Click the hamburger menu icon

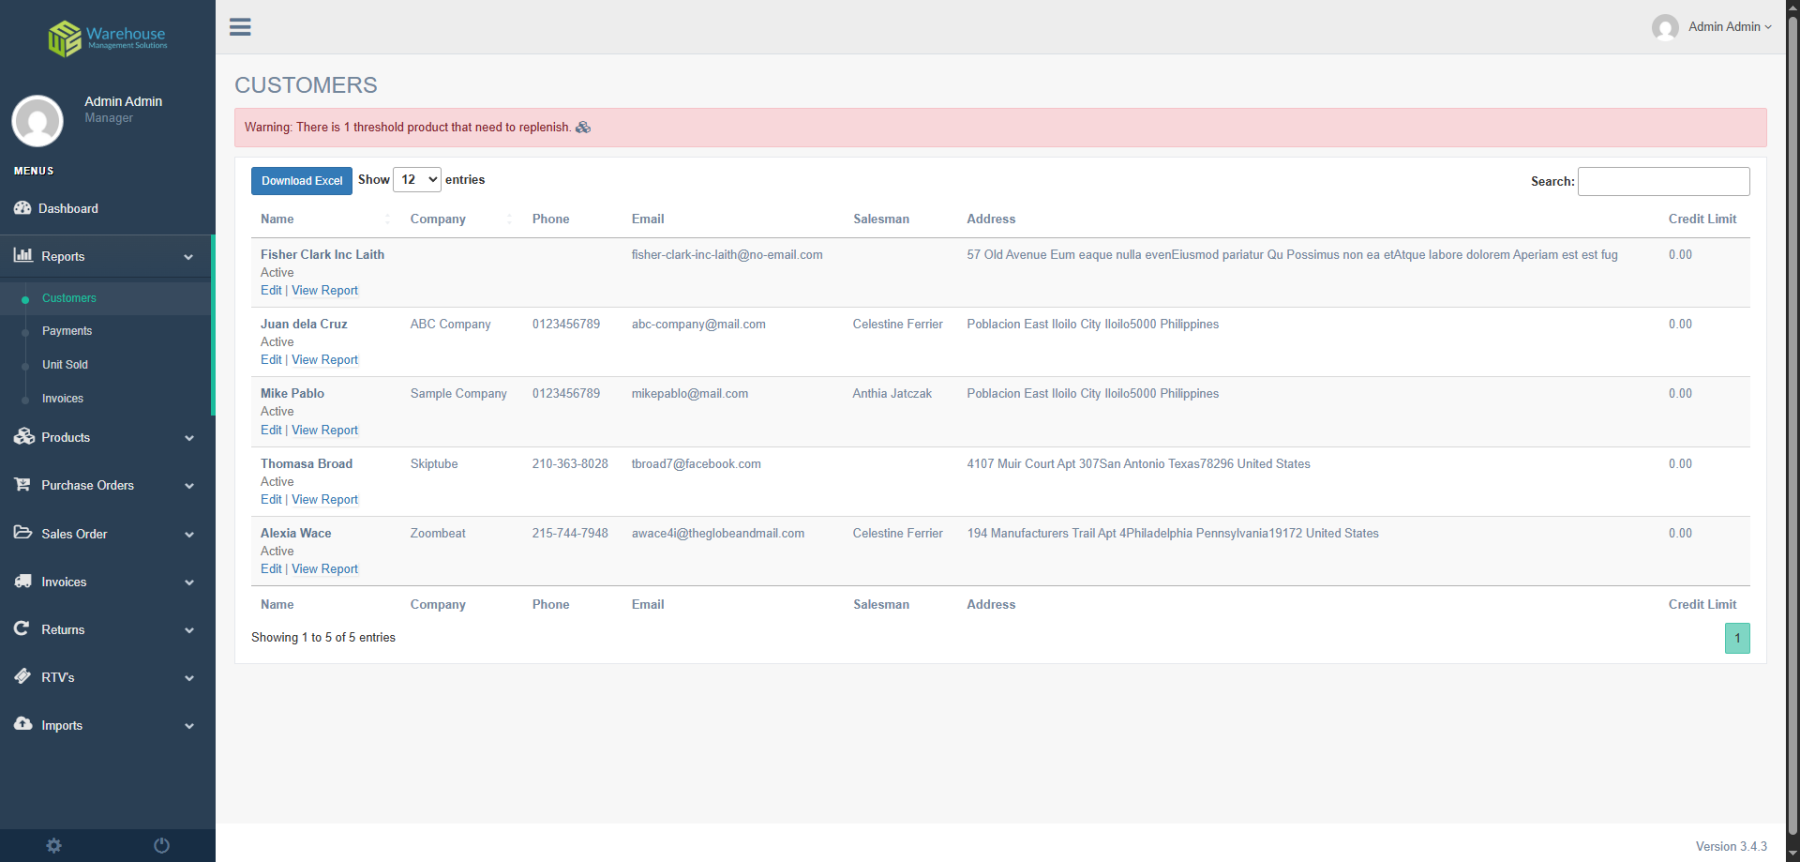pos(240,27)
